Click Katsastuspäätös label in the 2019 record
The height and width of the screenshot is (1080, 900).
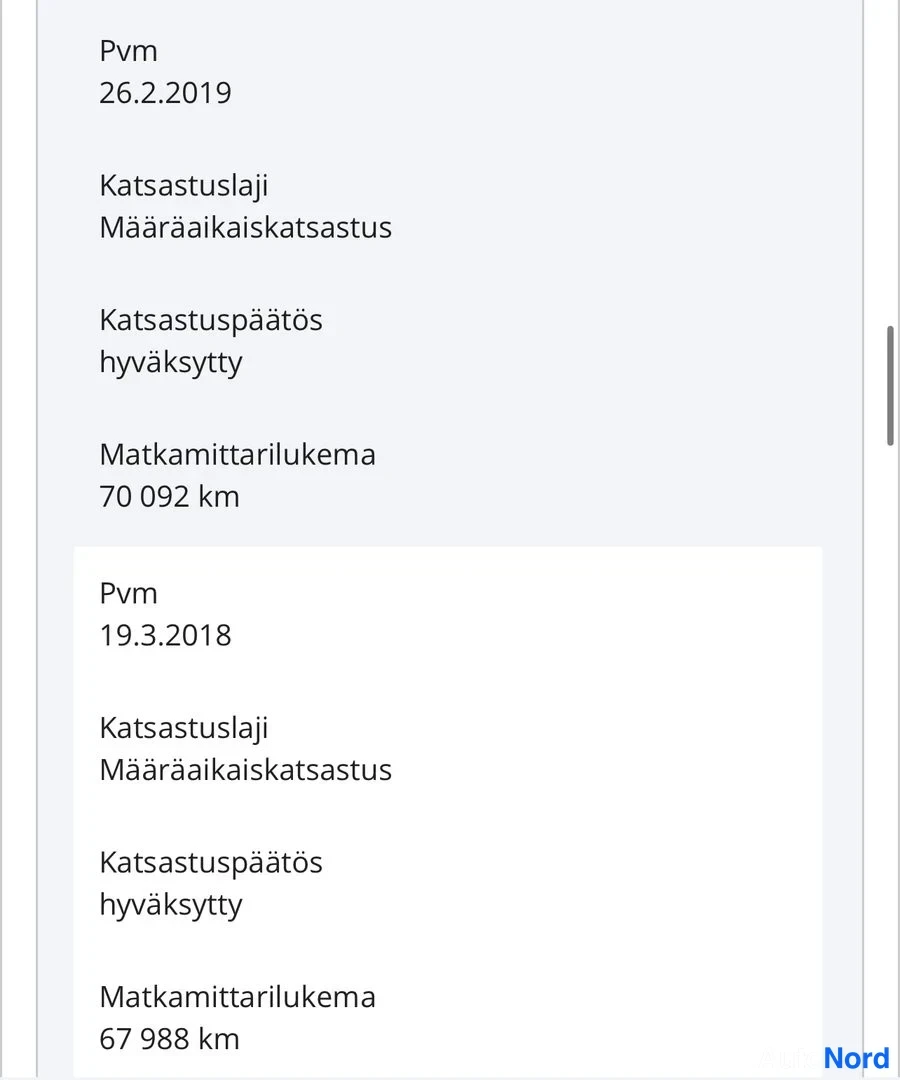tap(211, 320)
